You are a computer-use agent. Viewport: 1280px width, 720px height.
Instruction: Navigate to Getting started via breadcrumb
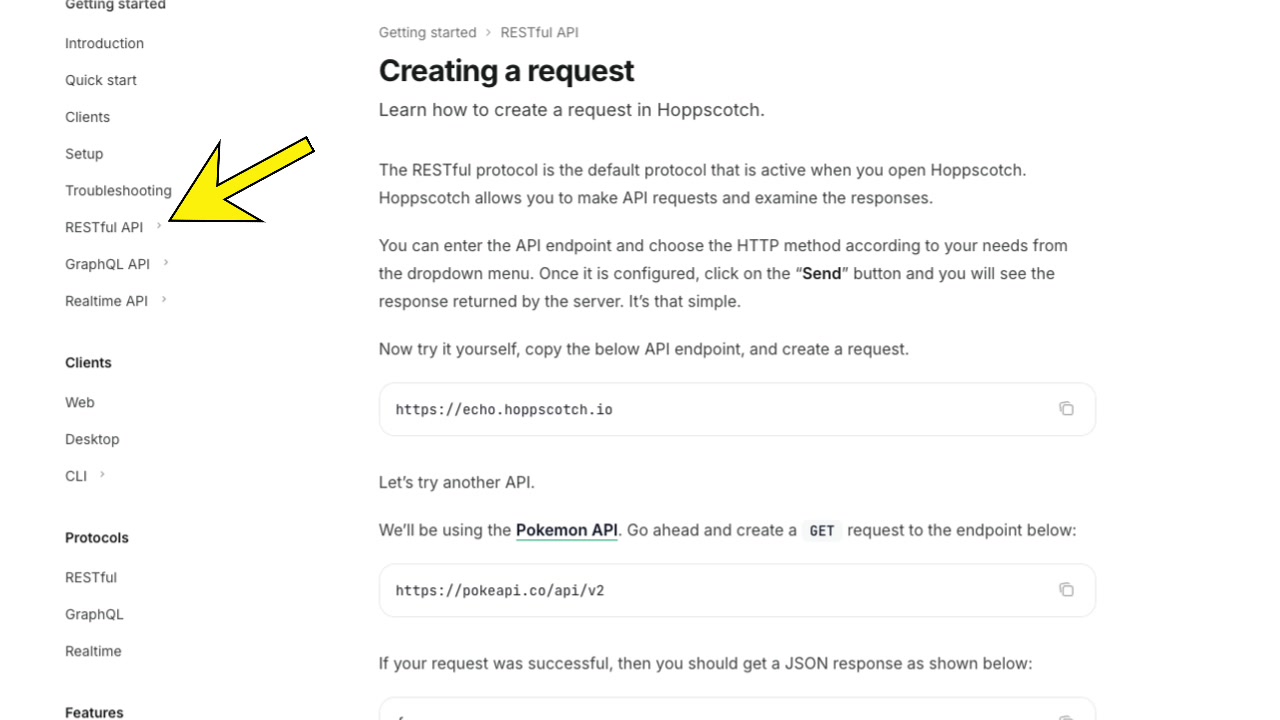(x=427, y=32)
